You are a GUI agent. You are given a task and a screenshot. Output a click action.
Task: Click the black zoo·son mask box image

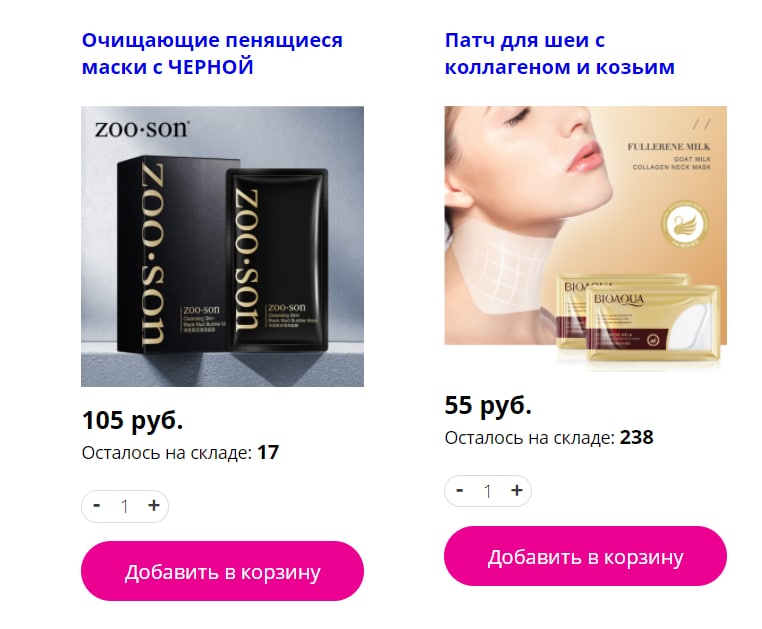point(222,246)
